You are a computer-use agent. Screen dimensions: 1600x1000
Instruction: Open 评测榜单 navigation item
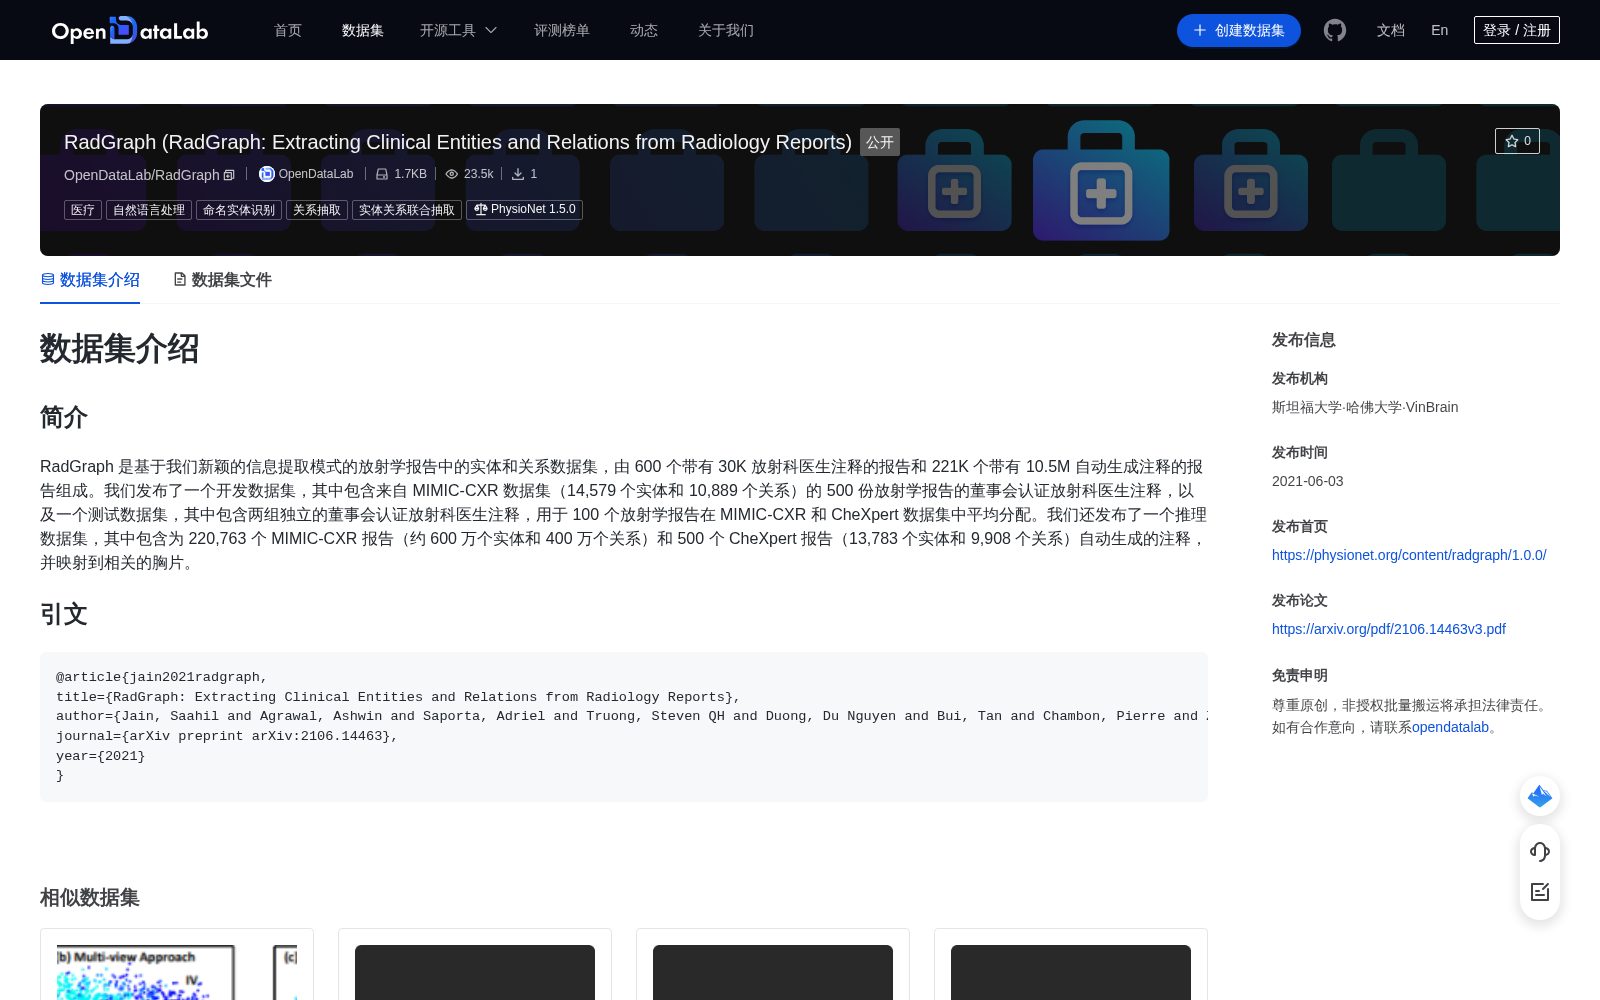point(562,30)
